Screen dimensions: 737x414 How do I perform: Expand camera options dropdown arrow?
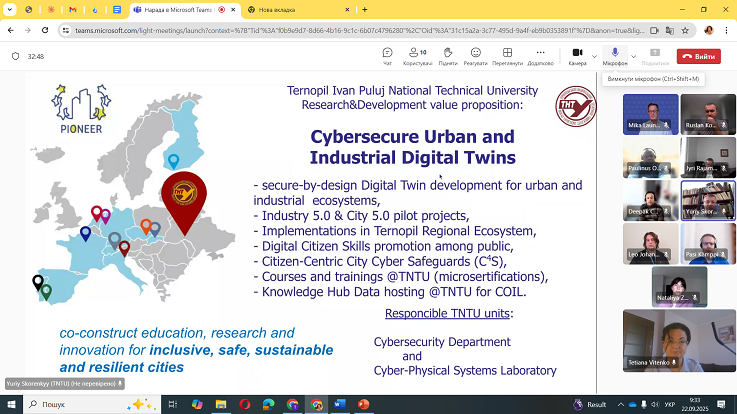pyautogui.click(x=594, y=56)
